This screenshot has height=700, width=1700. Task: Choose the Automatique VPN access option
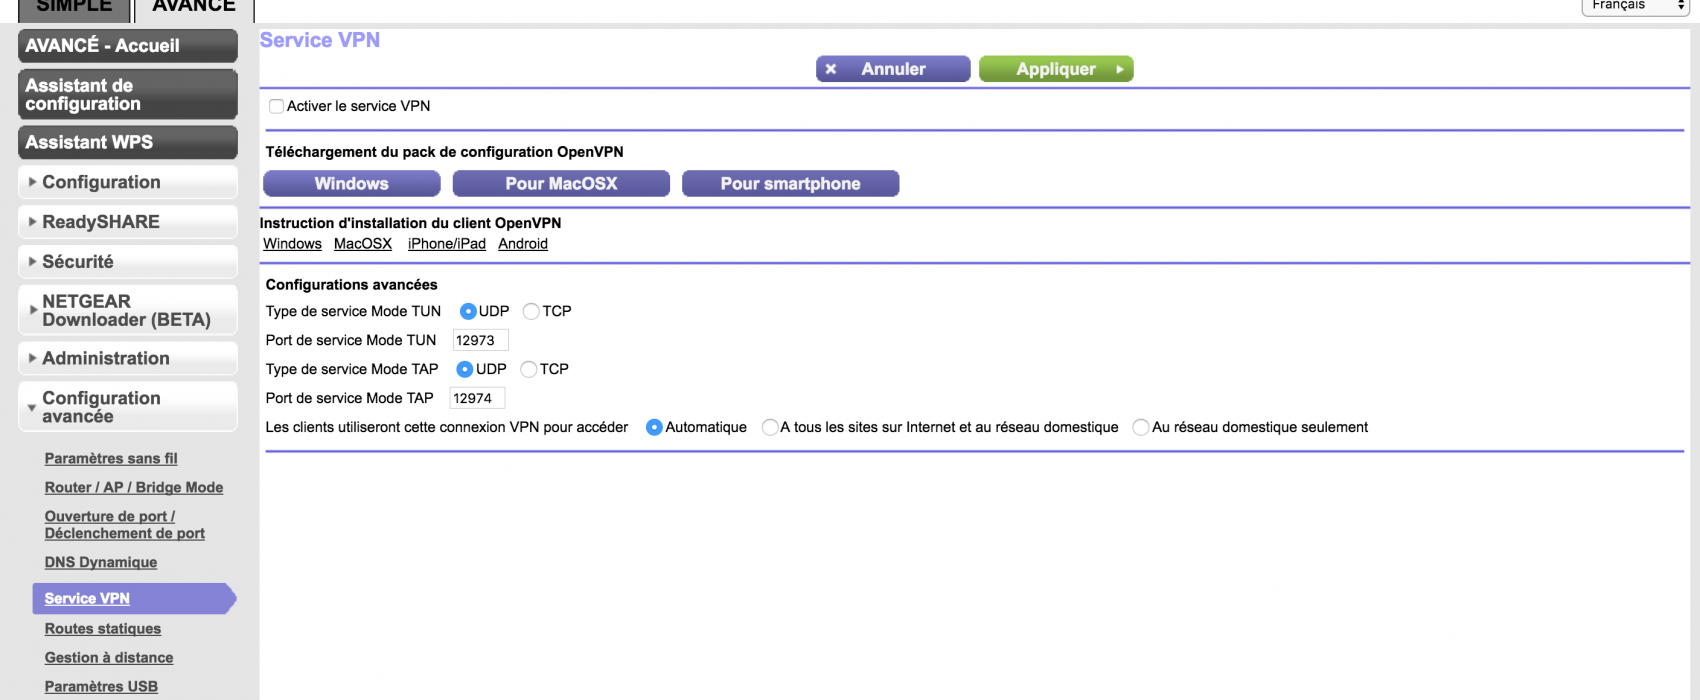click(654, 427)
